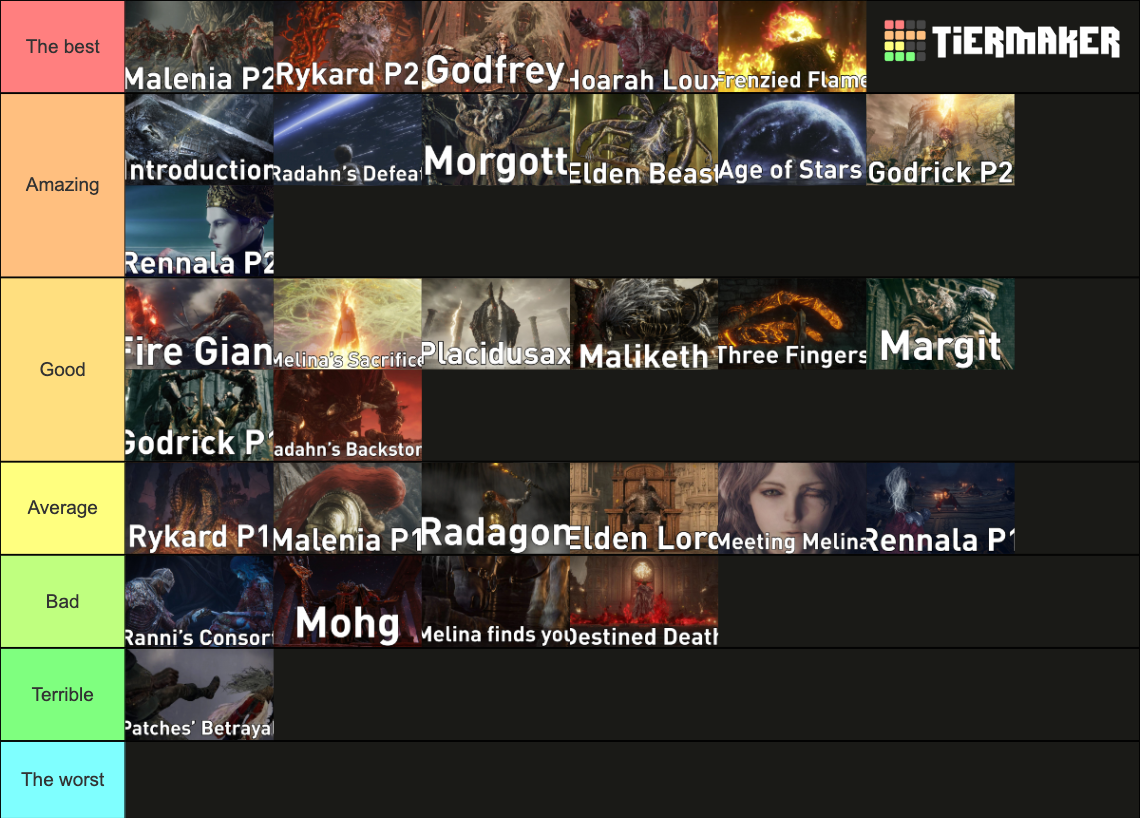The height and width of the screenshot is (818, 1140).
Task: Select the orange Amazing tier label
Action: (x=63, y=185)
